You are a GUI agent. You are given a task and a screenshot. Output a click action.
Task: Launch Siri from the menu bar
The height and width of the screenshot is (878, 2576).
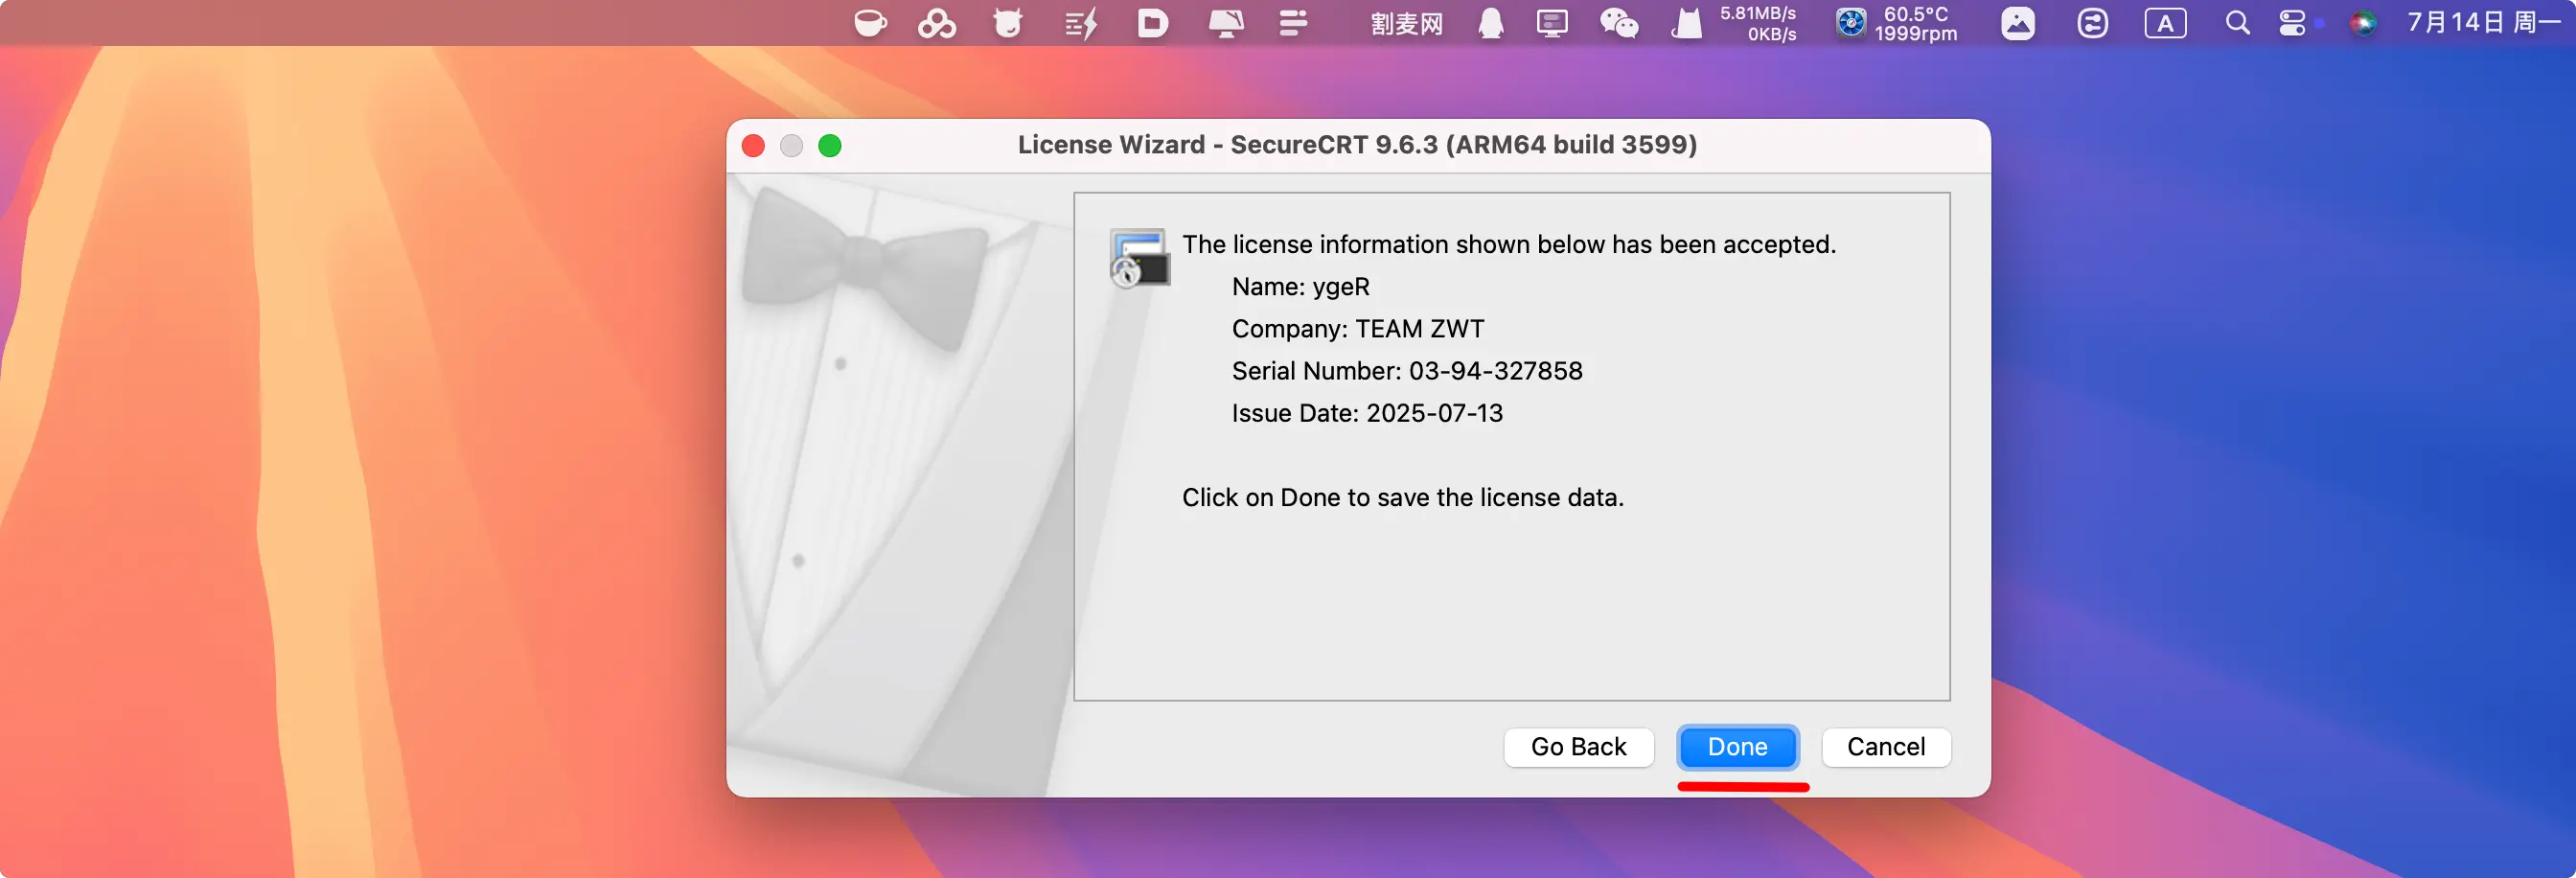tap(2362, 23)
